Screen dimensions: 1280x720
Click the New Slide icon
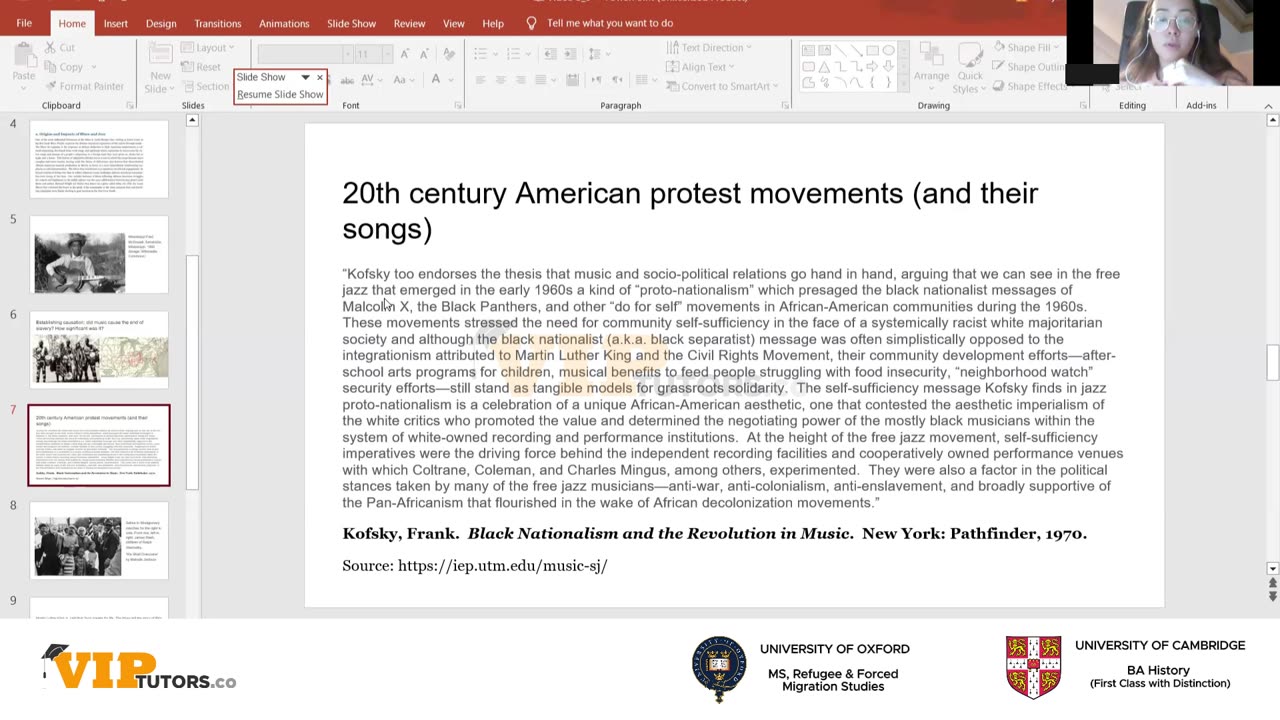160,54
